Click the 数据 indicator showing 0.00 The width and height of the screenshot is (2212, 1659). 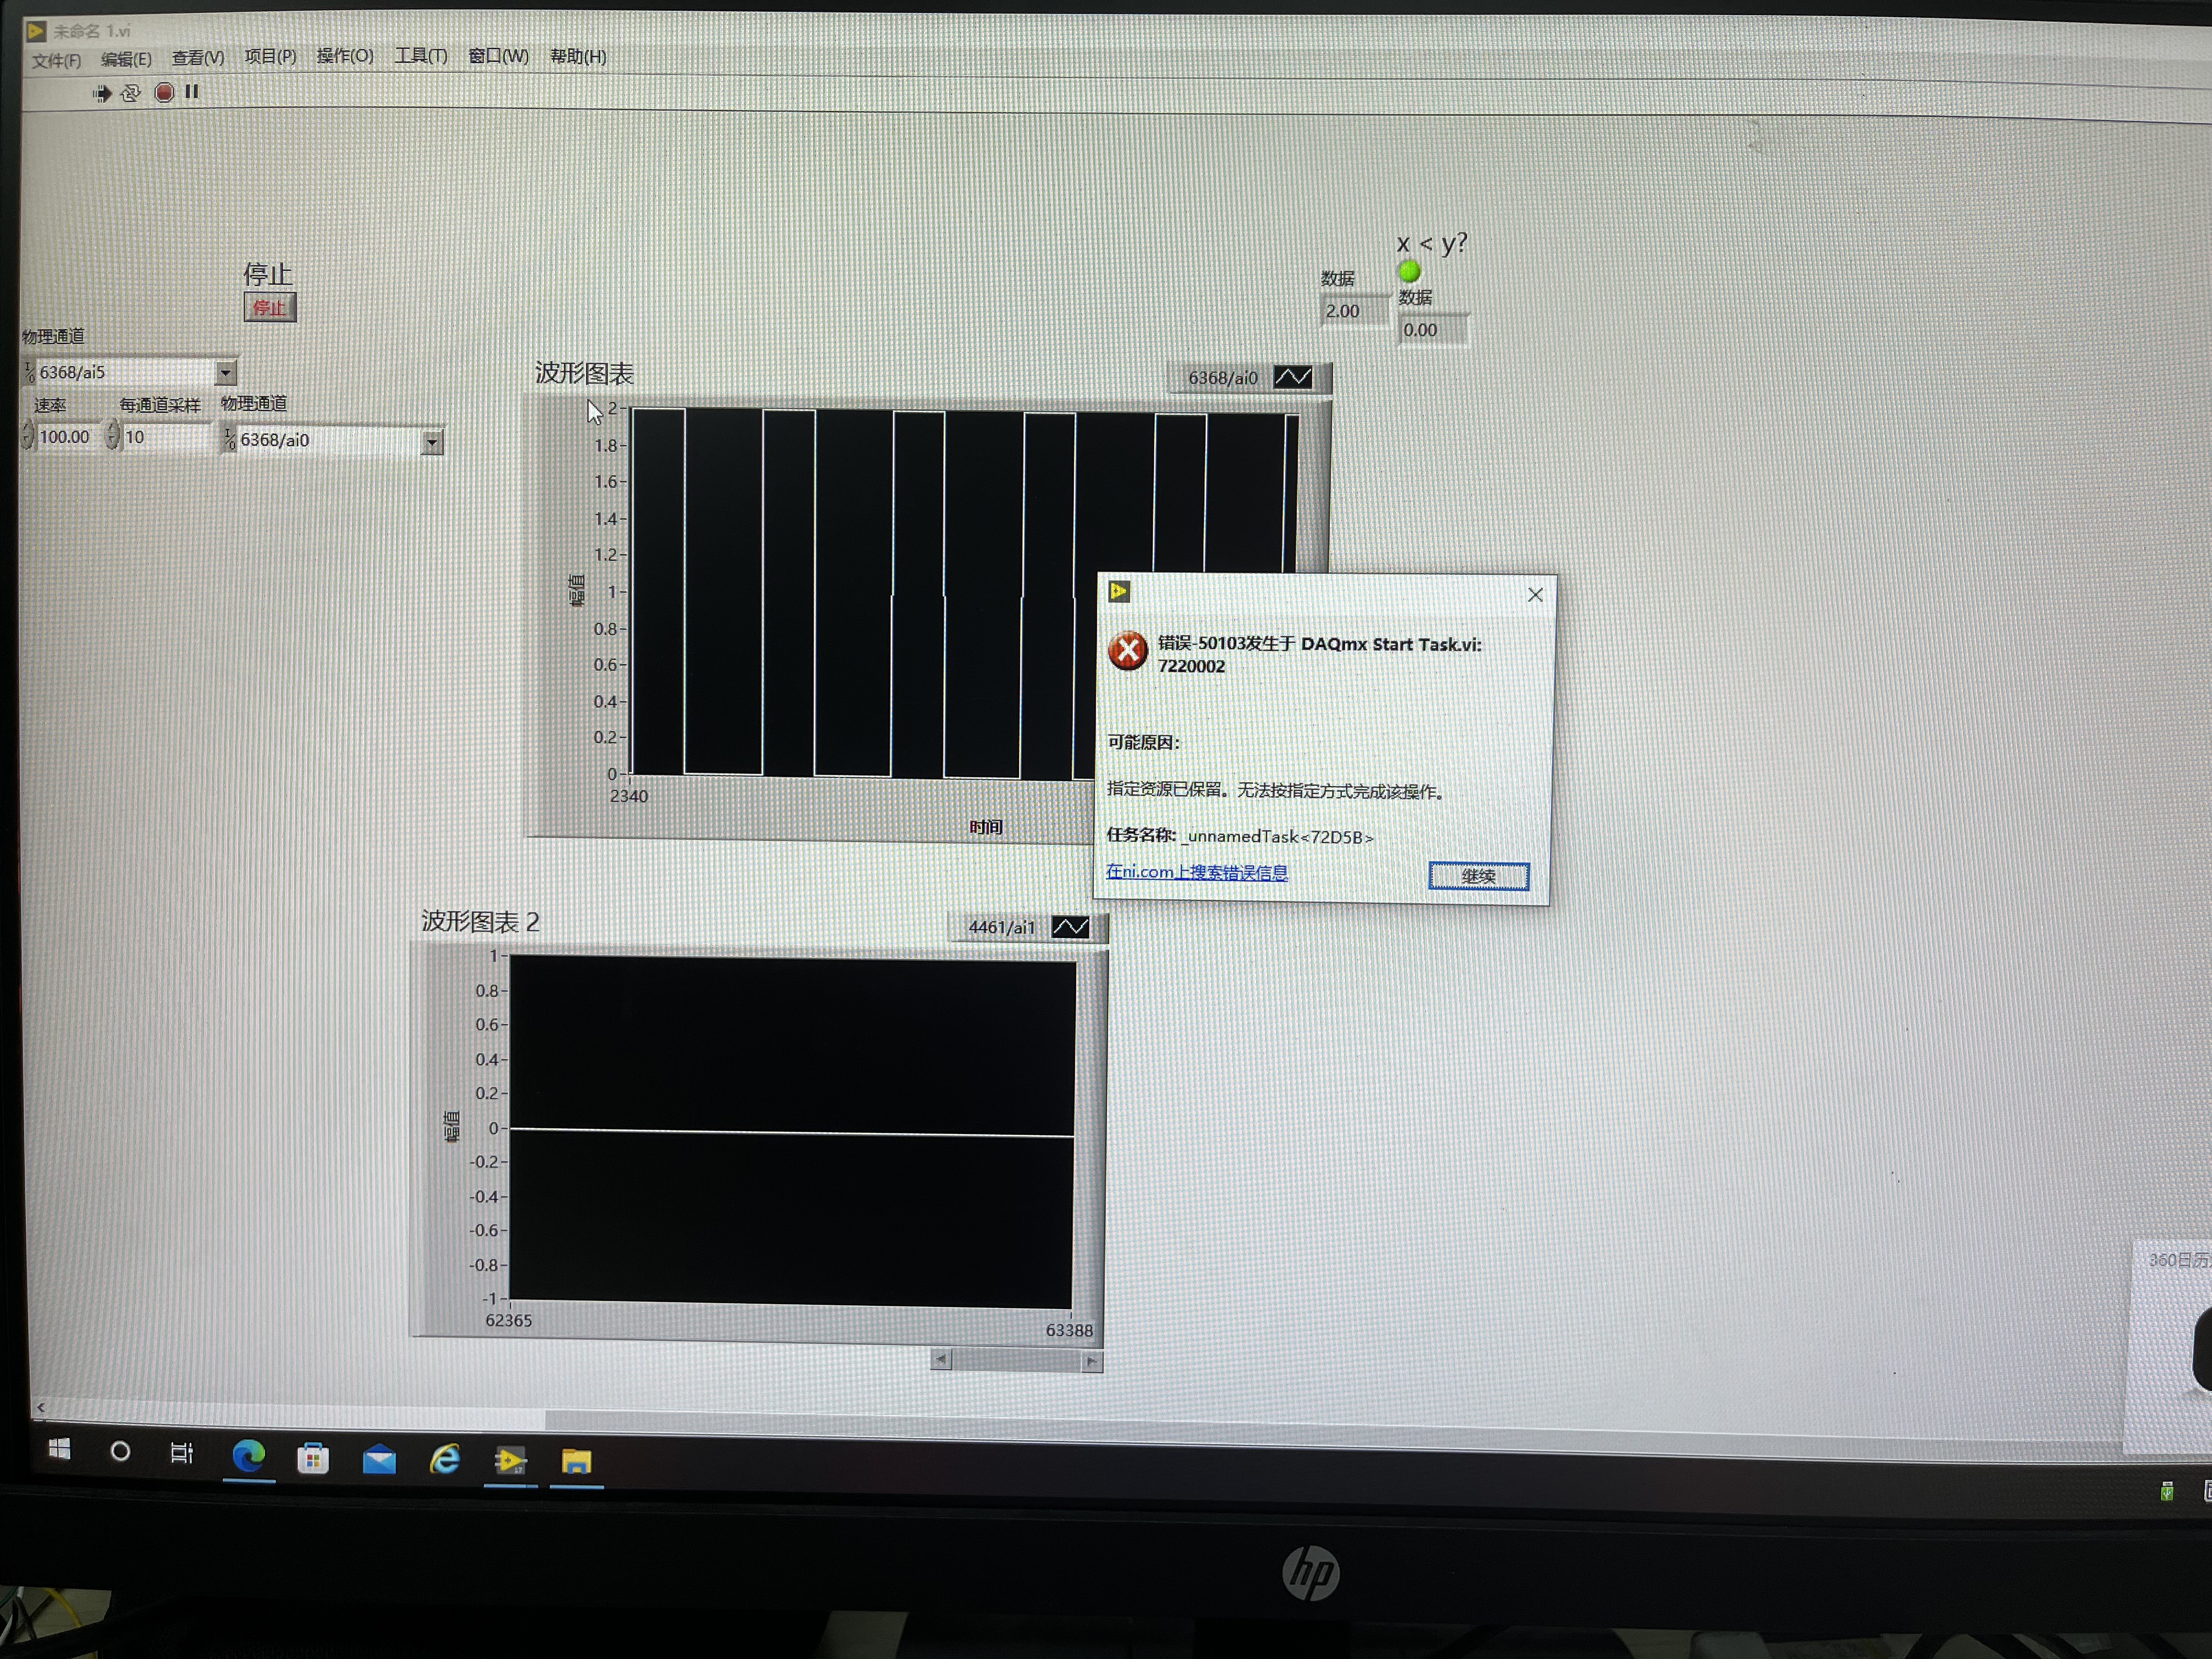(1433, 330)
